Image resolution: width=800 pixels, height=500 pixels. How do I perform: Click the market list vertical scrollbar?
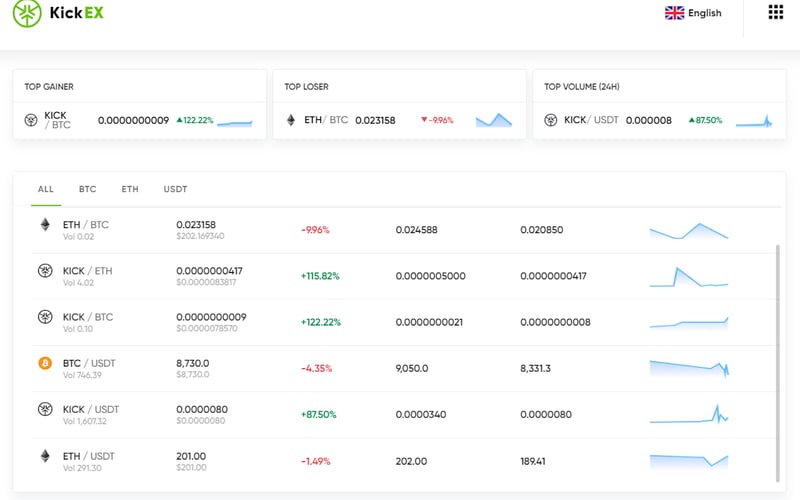pos(778,363)
